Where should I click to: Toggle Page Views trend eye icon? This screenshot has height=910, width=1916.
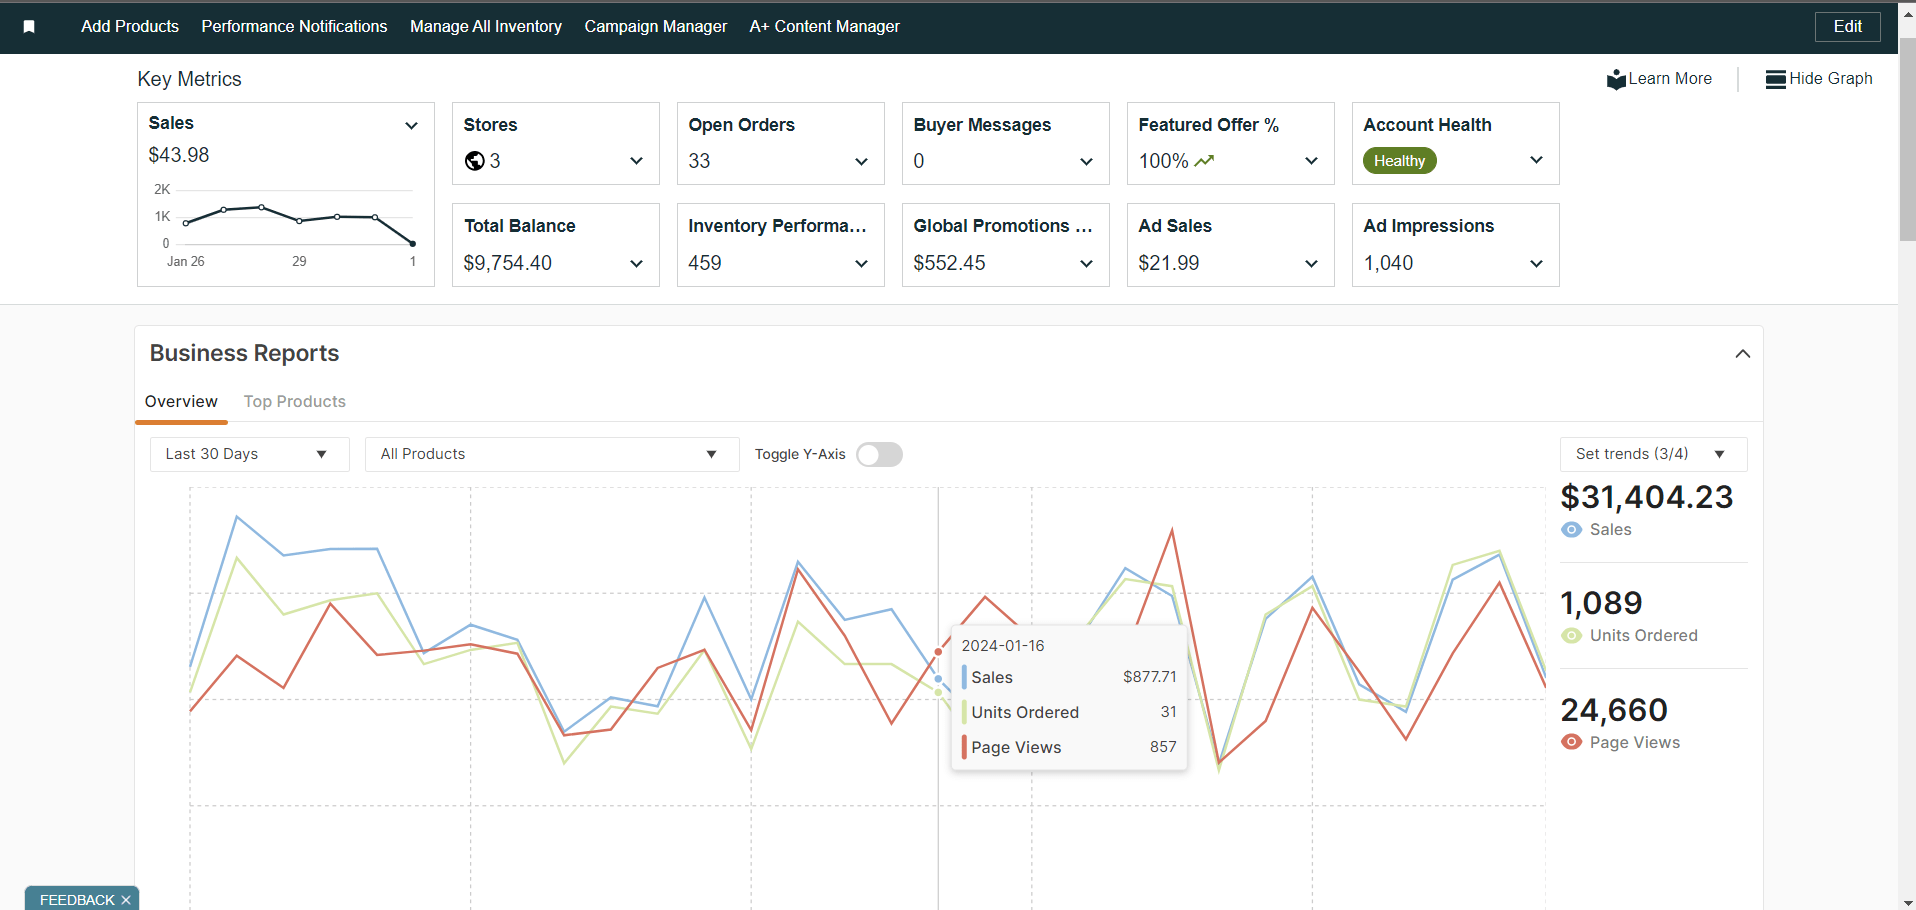tap(1572, 742)
